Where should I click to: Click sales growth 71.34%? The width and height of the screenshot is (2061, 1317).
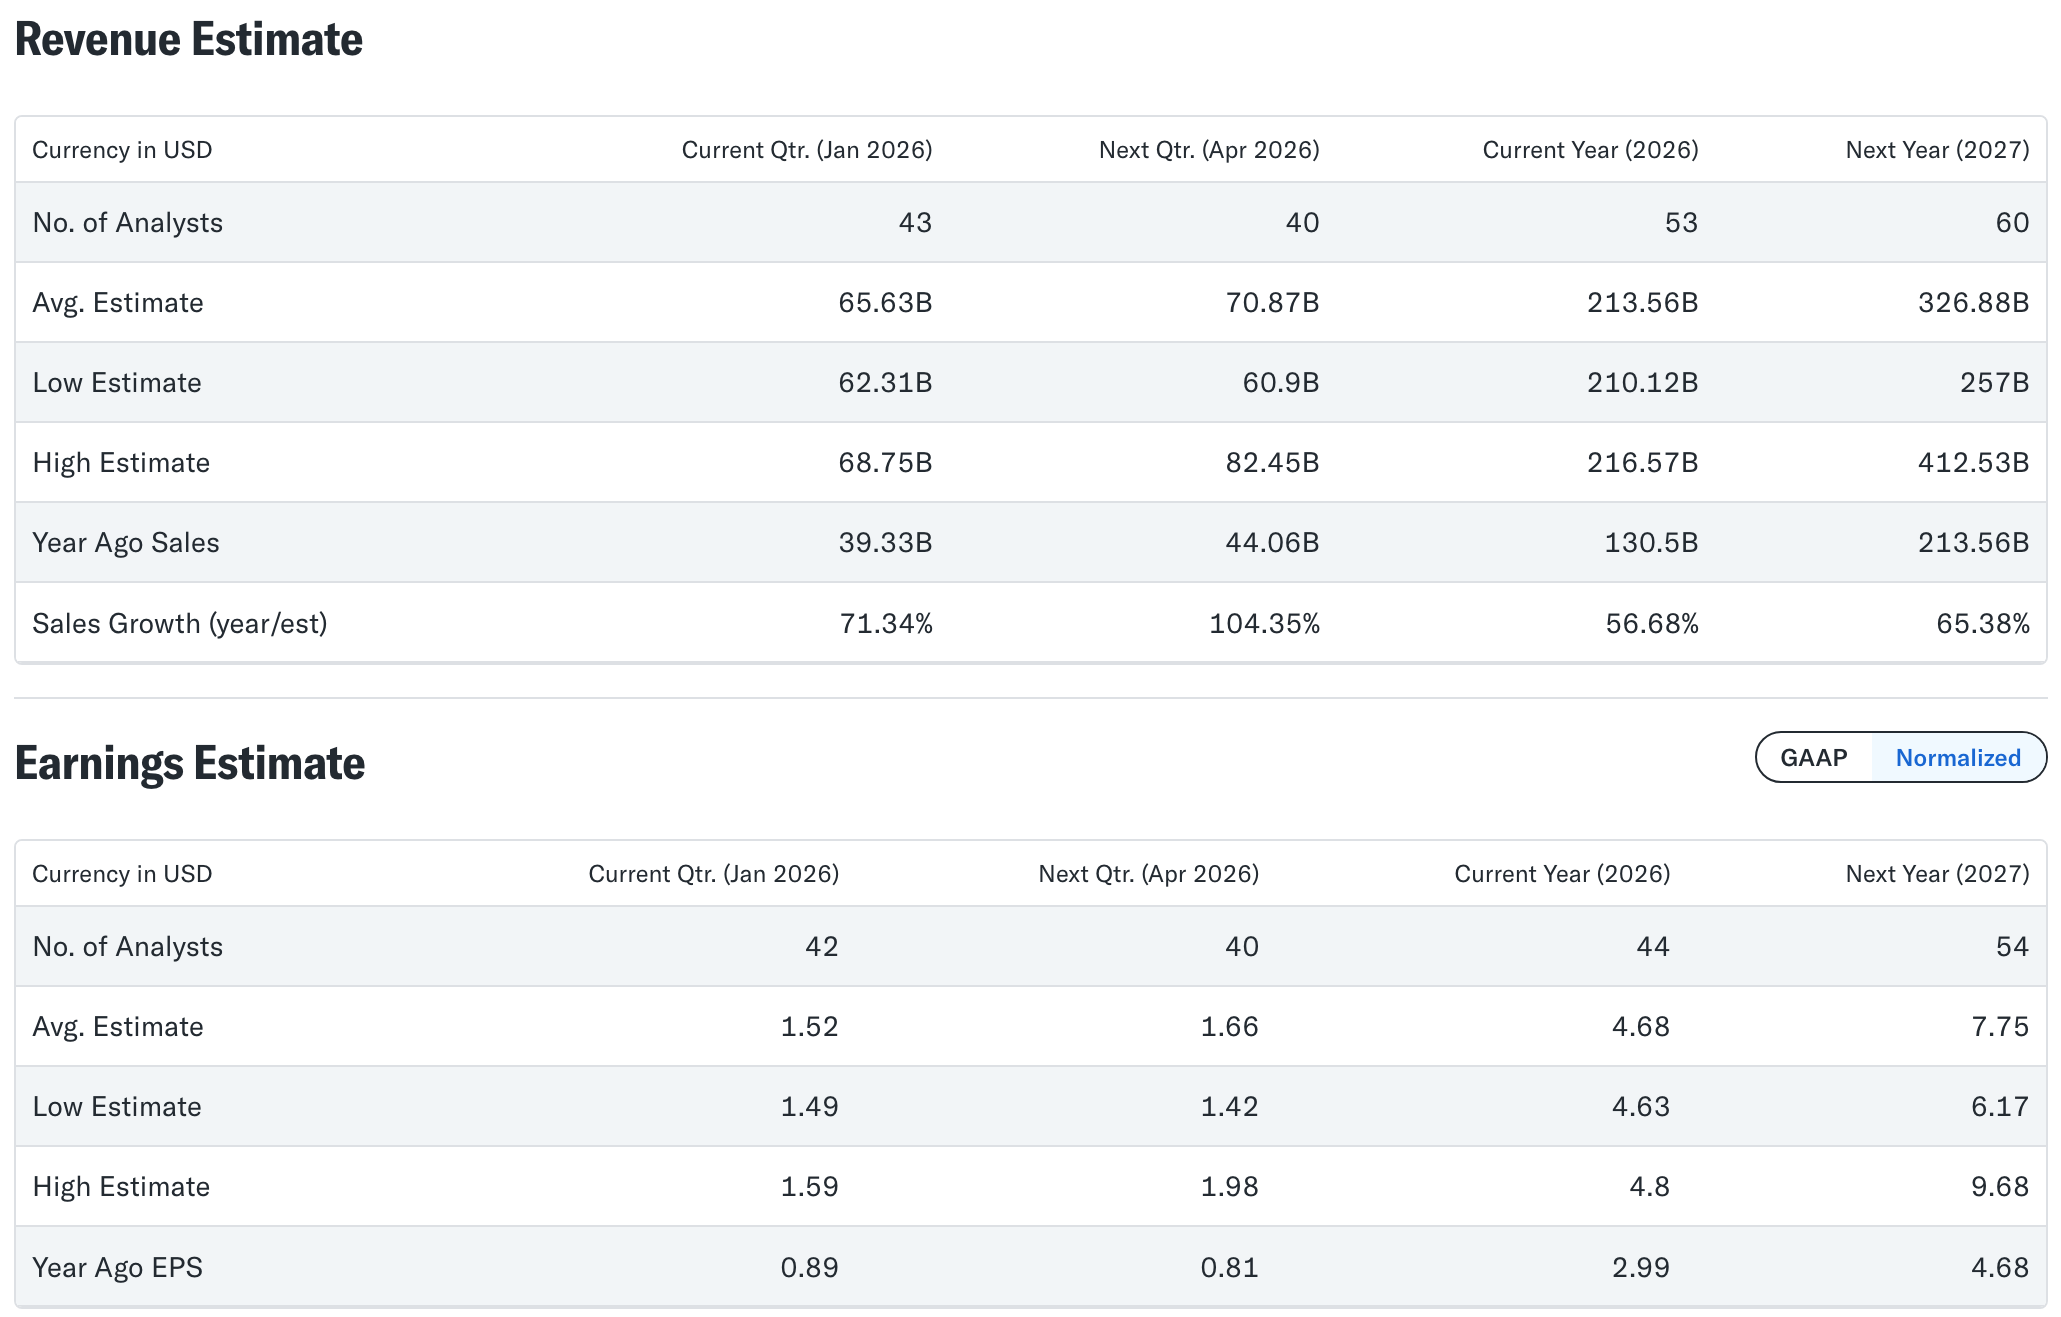pos(886,623)
